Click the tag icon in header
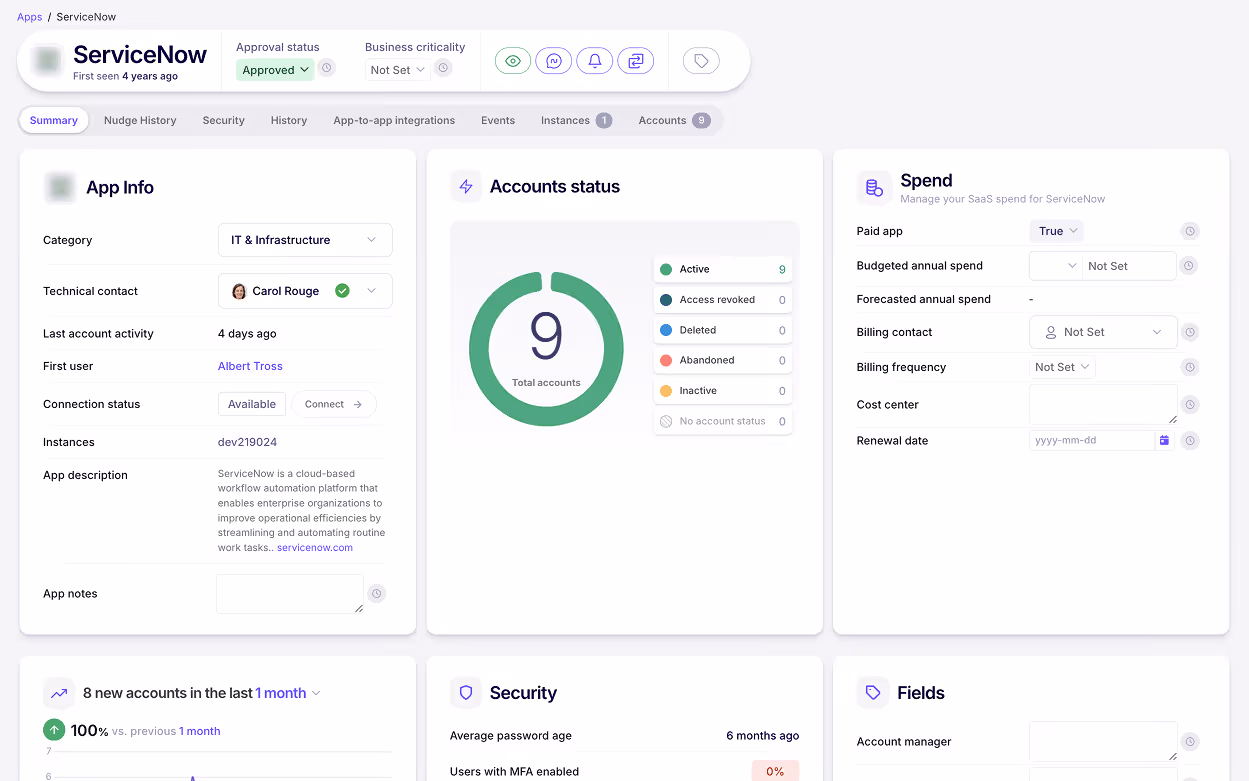 (x=701, y=61)
